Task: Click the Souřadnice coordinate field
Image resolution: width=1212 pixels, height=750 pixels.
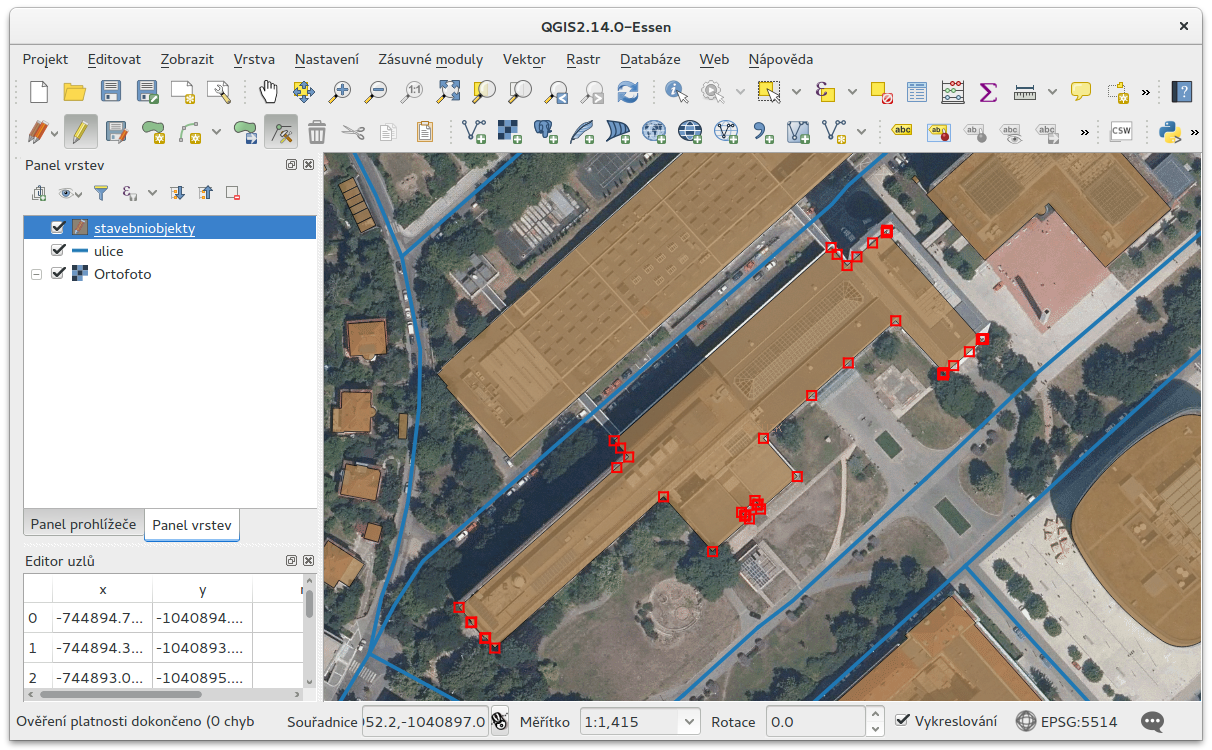Action: coord(424,721)
